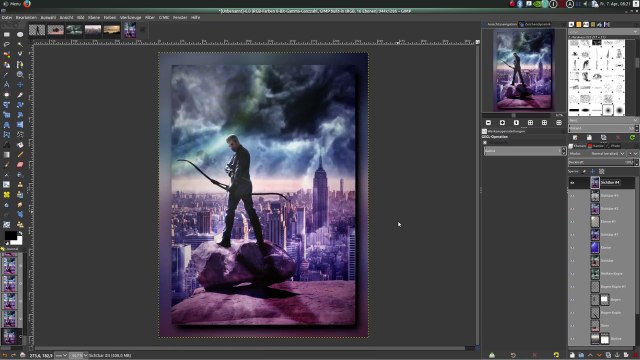The image size is (640, 360).
Task: Open the Filter menu
Action: (x=150, y=18)
